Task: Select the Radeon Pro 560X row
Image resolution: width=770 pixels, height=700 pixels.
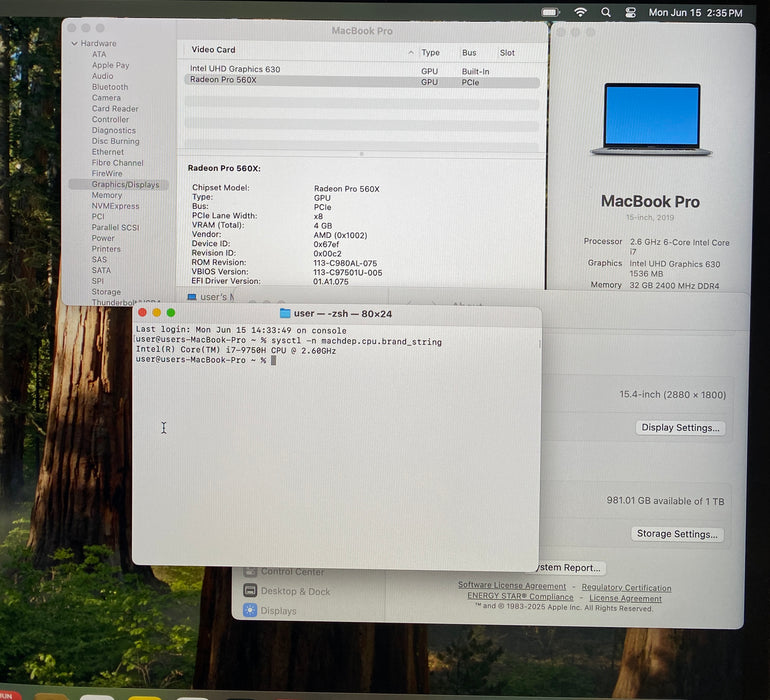Action: click(x=362, y=81)
